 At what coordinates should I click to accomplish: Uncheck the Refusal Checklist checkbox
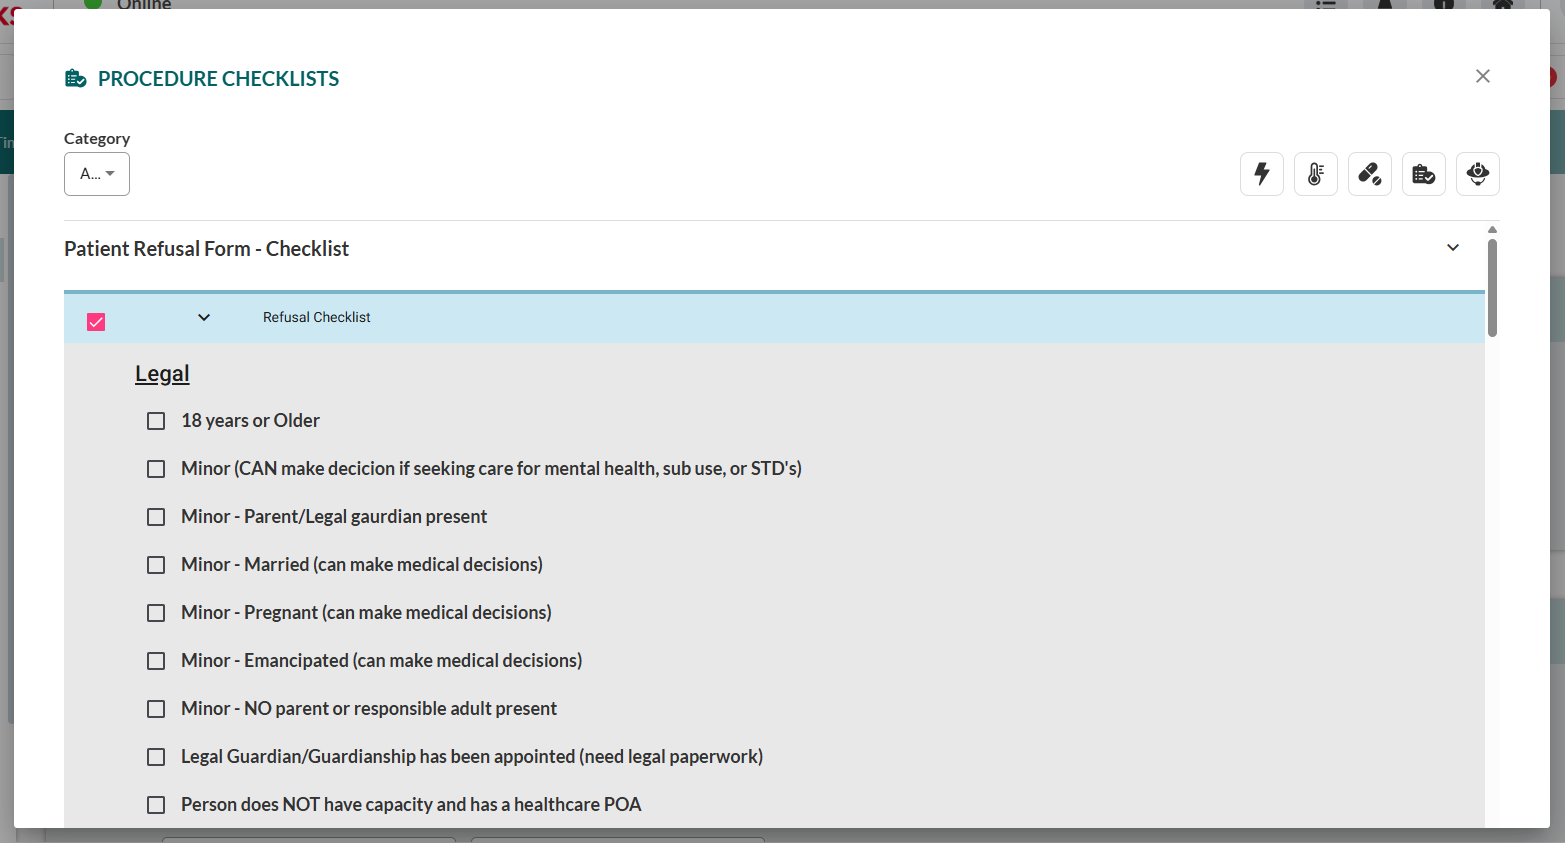coord(95,321)
